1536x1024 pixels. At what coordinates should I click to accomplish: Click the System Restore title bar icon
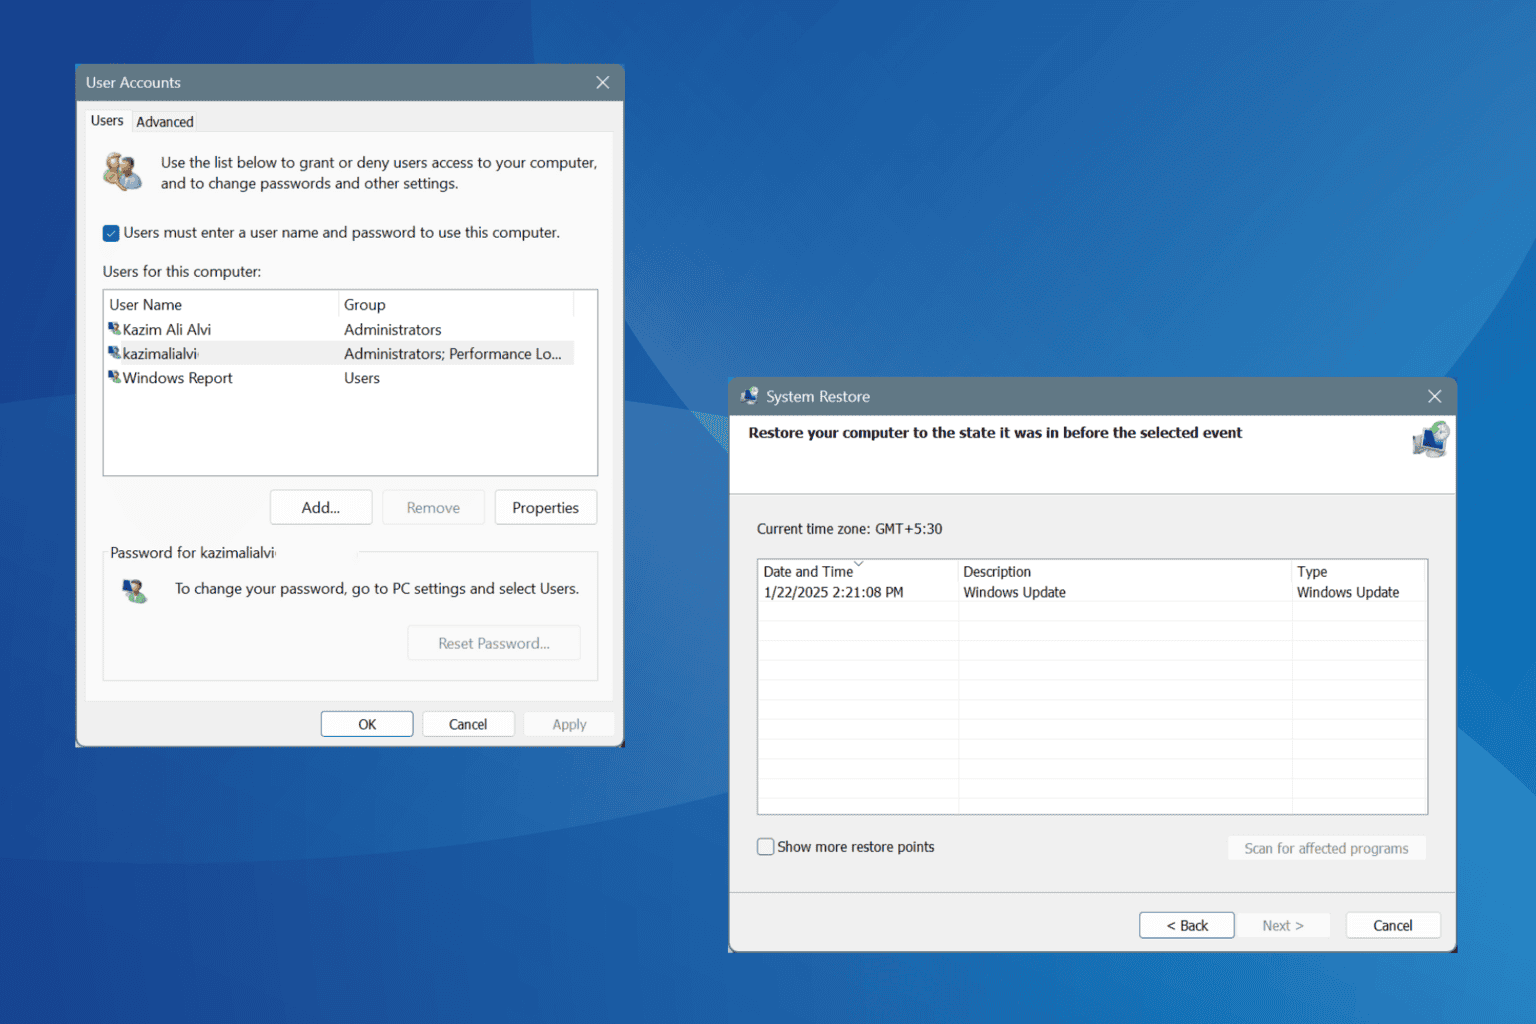(x=749, y=396)
